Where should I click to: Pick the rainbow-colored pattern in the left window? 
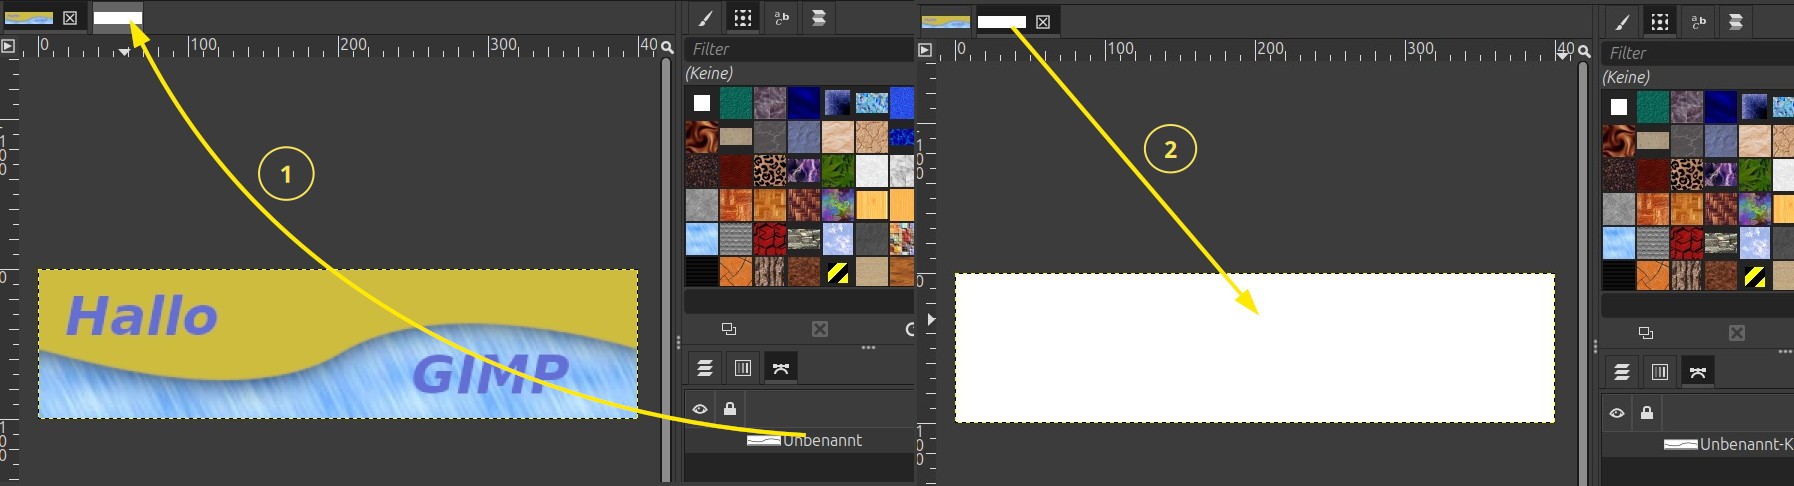point(838,205)
